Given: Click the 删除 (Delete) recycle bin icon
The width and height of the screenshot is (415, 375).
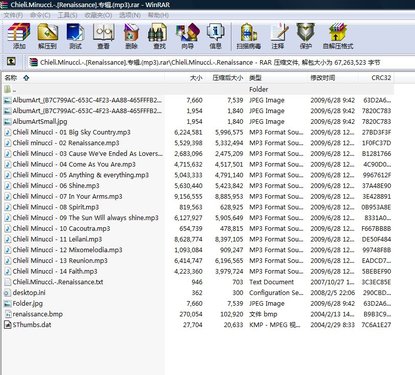Looking at the screenshot, I should pos(131,32).
